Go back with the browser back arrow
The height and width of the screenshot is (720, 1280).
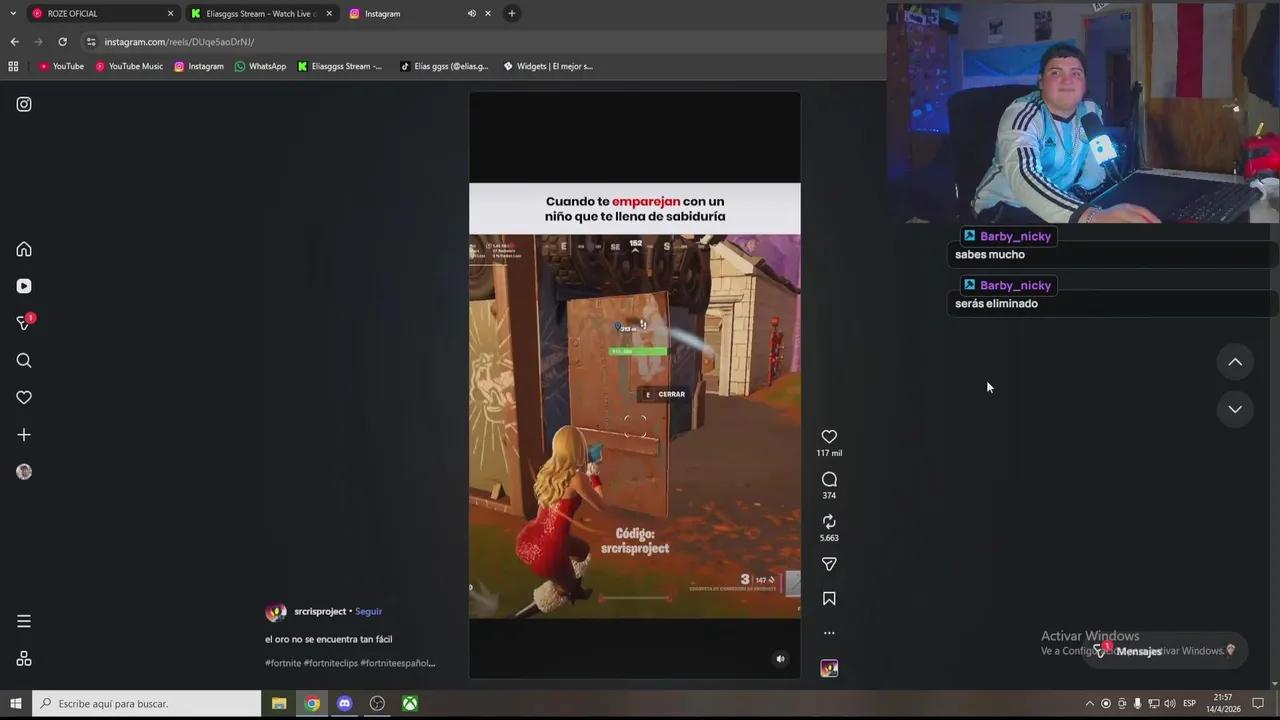[x=14, y=42]
